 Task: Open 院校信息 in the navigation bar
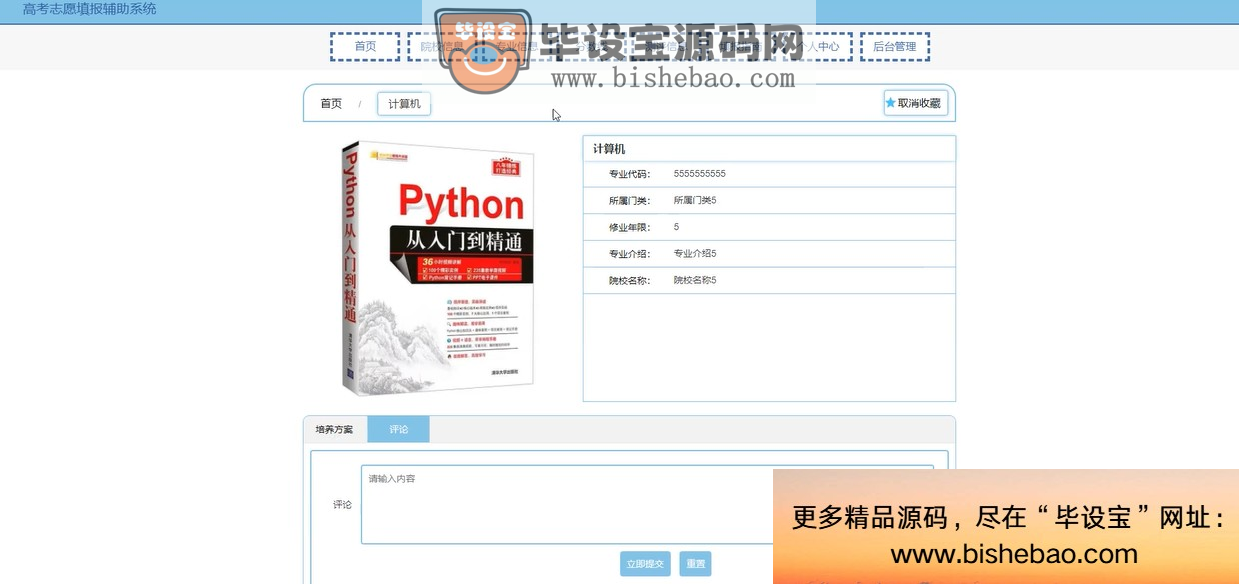[x=440, y=47]
